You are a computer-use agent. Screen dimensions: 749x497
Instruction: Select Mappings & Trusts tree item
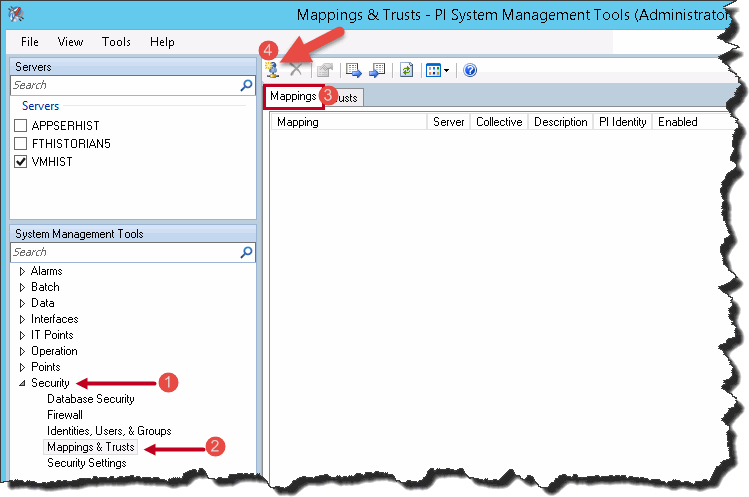[91, 447]
